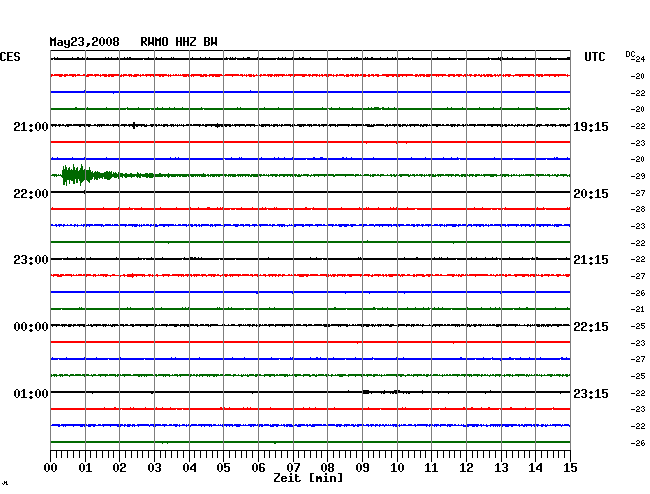Screen dimensions: 650x494
Task: Click the UTC column heading
Action: 594,57
